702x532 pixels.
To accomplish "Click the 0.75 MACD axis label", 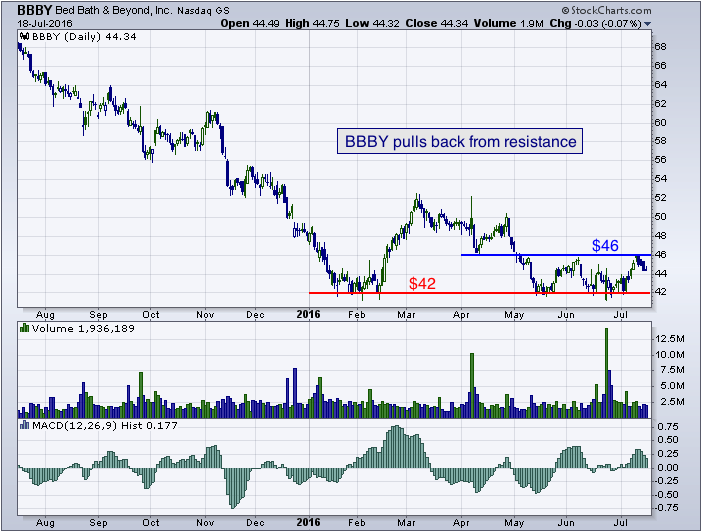I will tap(668, 426).
